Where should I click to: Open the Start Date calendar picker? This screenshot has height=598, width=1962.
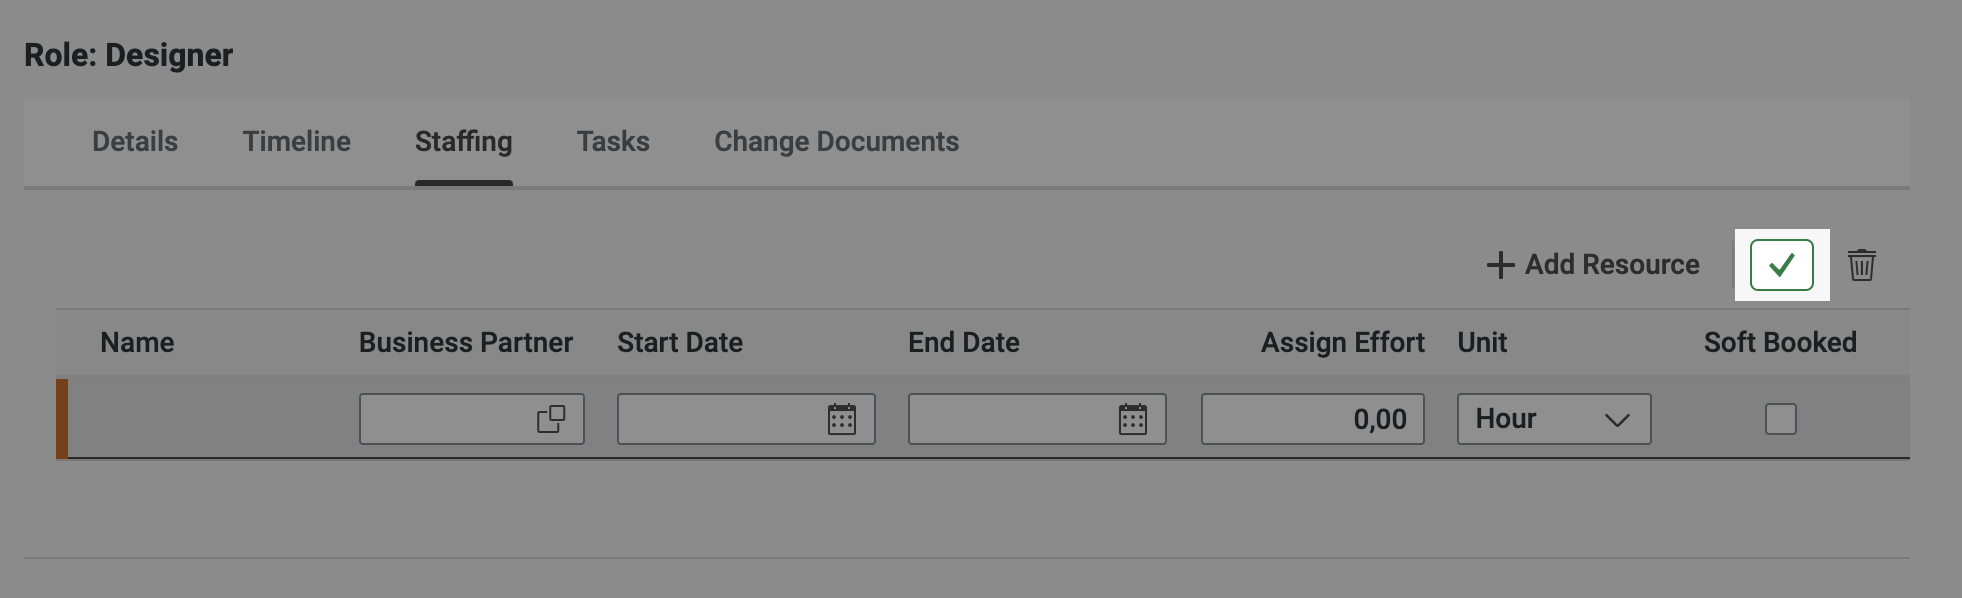842,419
